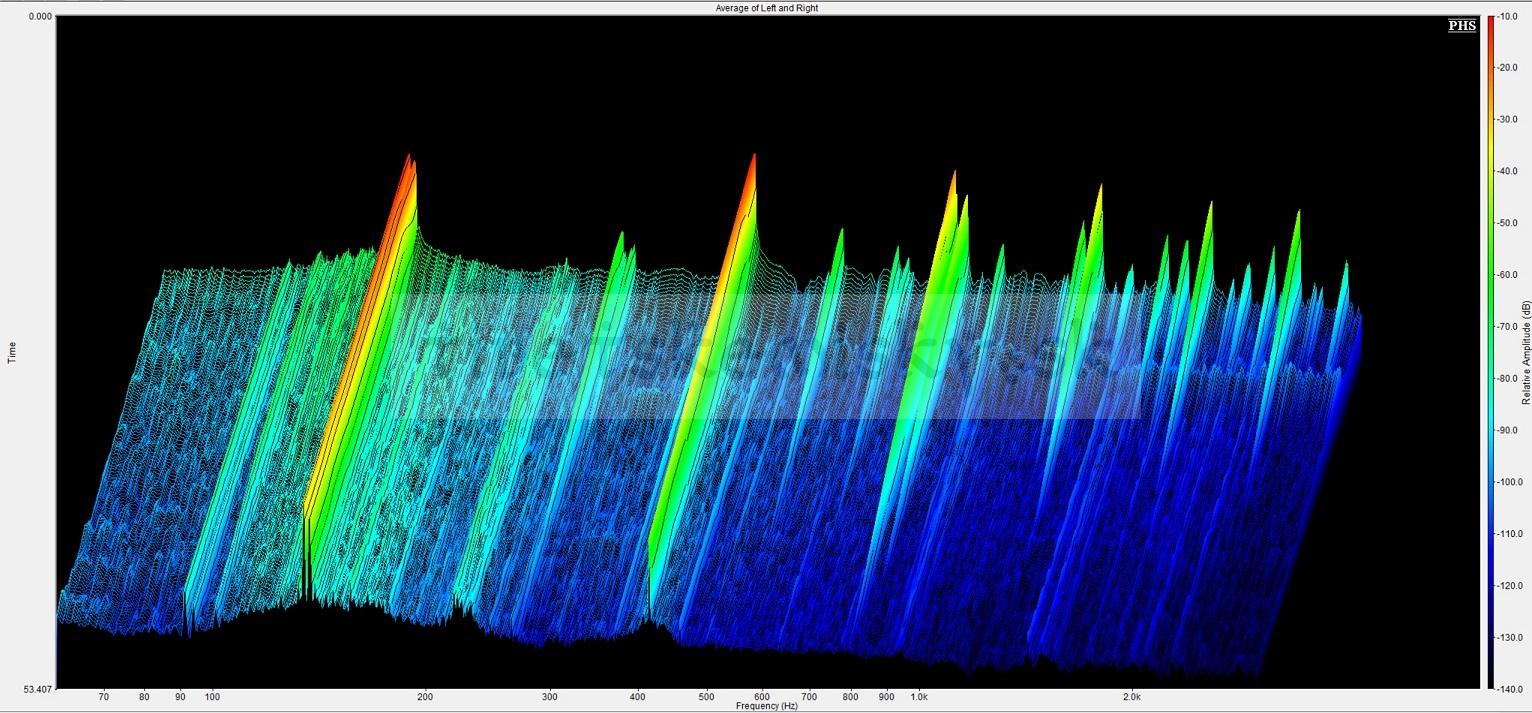Screen dimensions: 1532x713
Task: Select the "Average of Left and Right" title
Action: point(766,8)
